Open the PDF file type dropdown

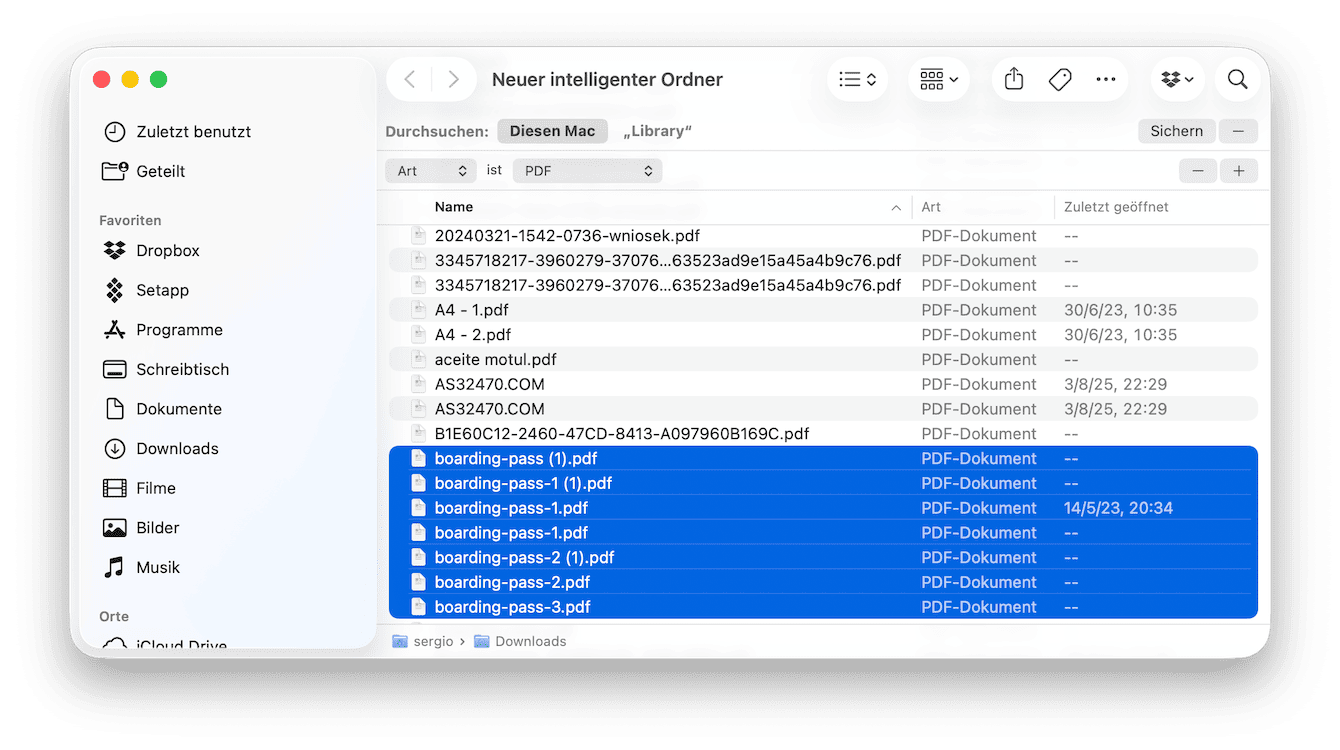[588, 171]
